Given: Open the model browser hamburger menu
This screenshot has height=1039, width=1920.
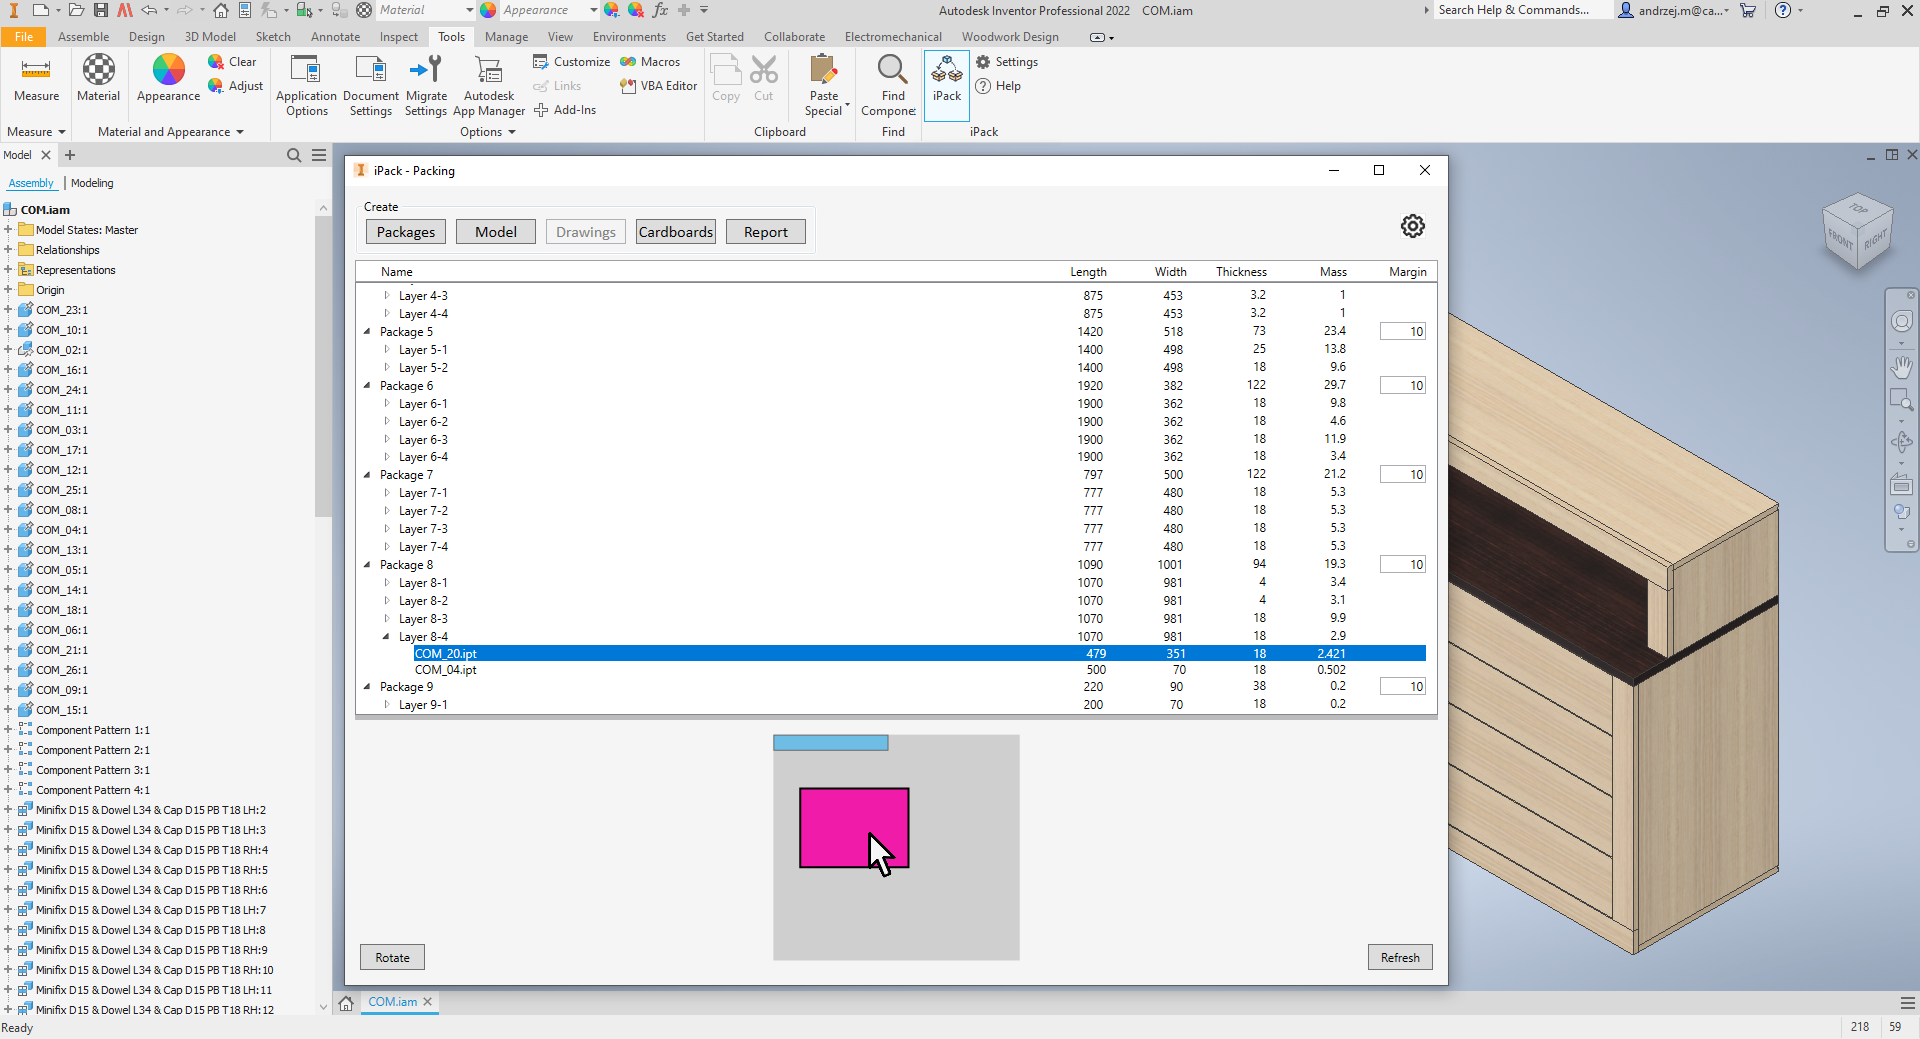Looking at the screenshot, I should (x=319, y=155).
